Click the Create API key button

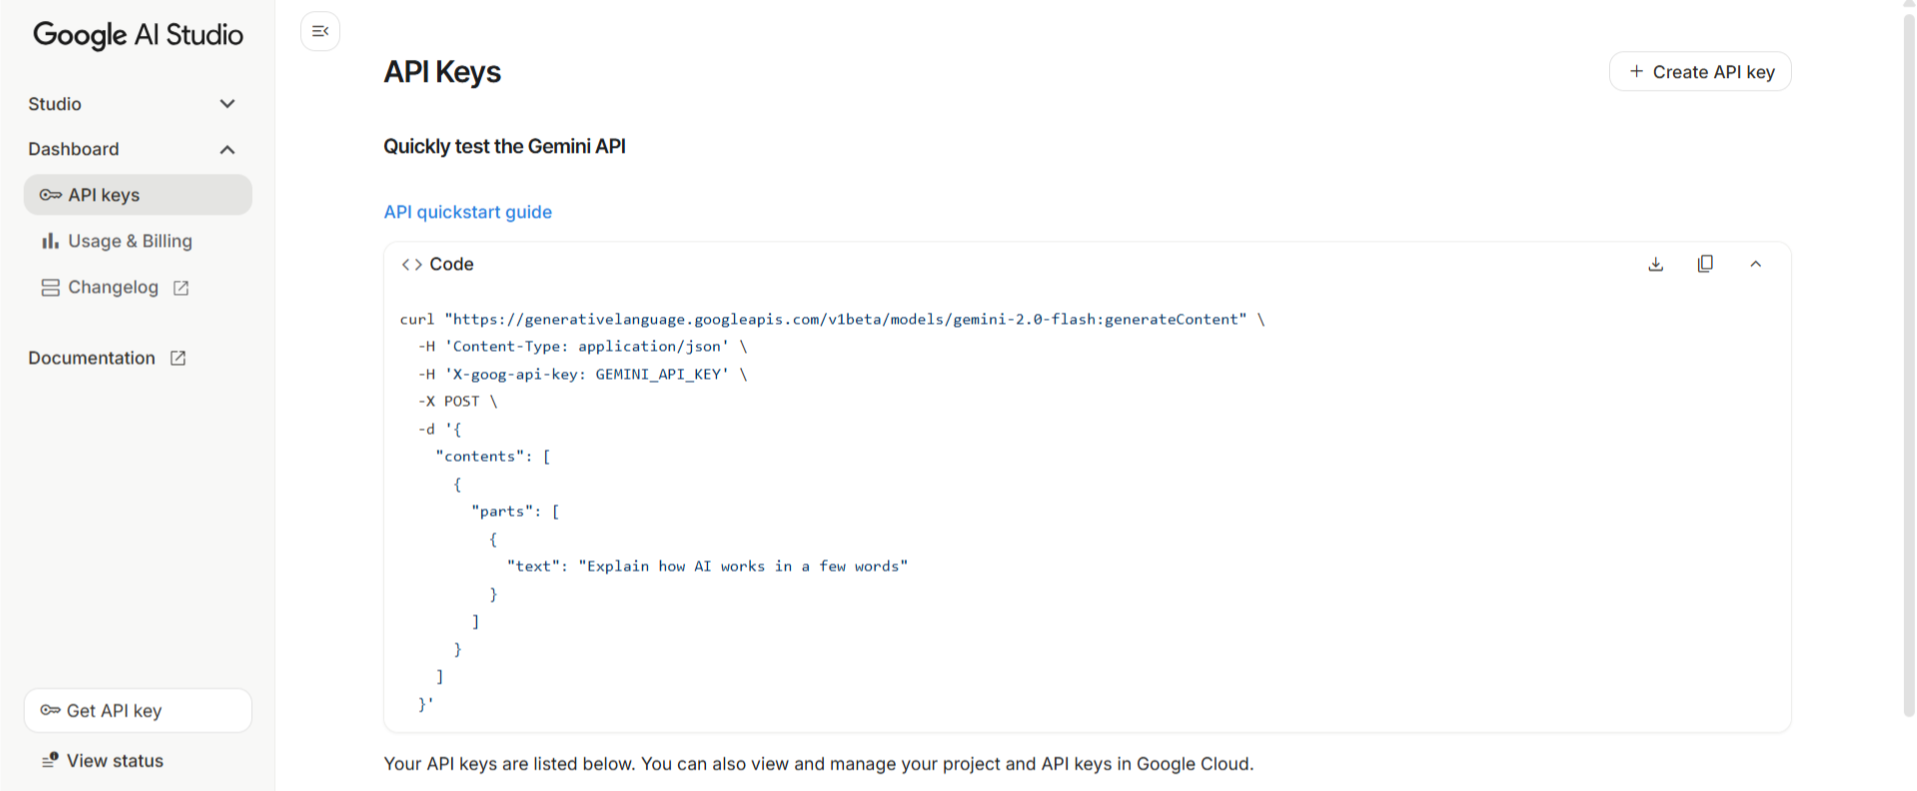[1700, 72]
